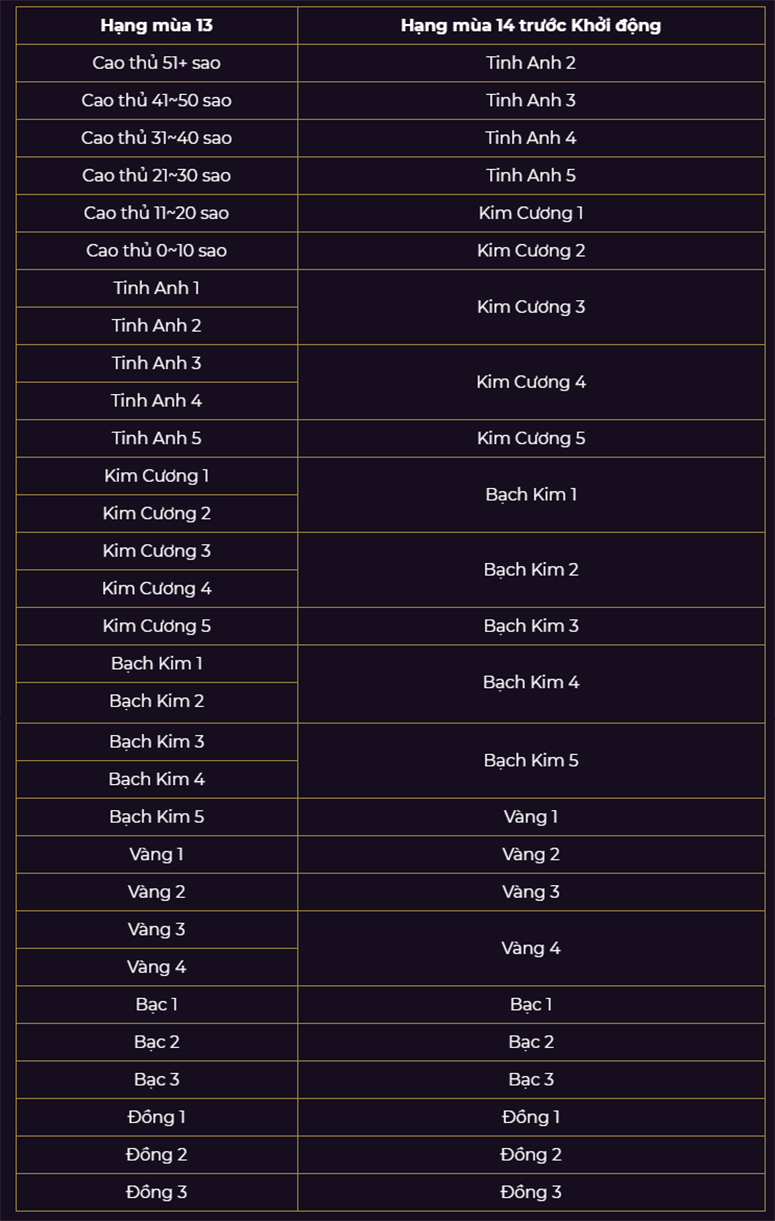Click the 'Kim Cương 4' season 14 cell
This screenshot has height=1221, width=775.
point(531,382)
